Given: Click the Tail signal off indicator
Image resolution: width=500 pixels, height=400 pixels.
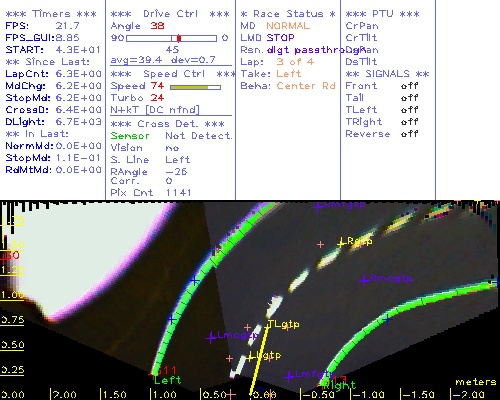Looking at the screenshot, I should click(409, 98).
